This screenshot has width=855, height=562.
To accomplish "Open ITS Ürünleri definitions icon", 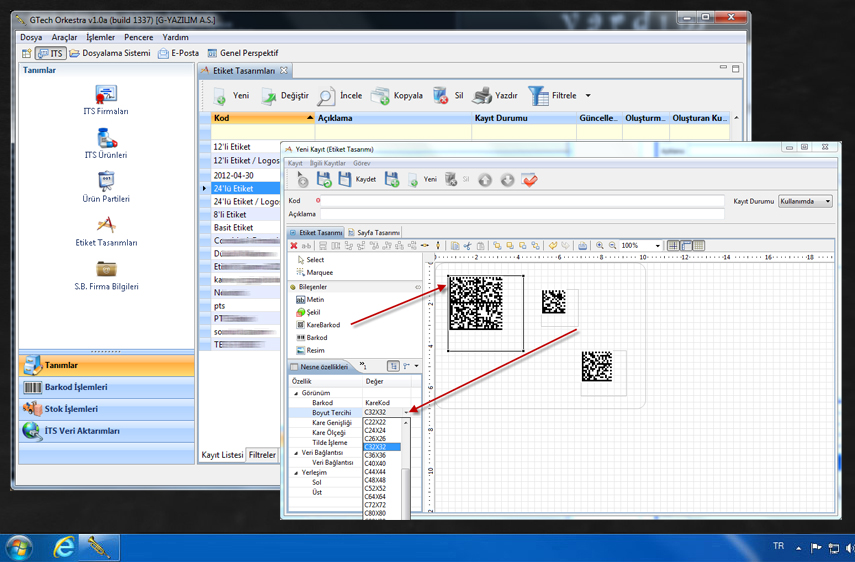I will [x=106, y=144].
